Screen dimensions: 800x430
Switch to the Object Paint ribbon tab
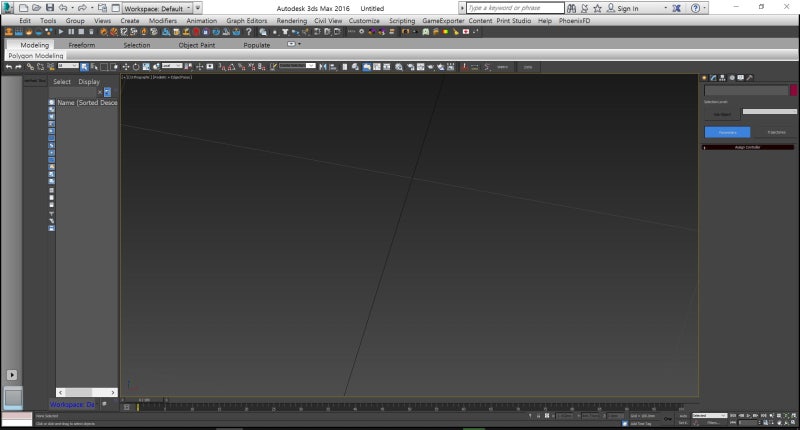coord(196,45)
